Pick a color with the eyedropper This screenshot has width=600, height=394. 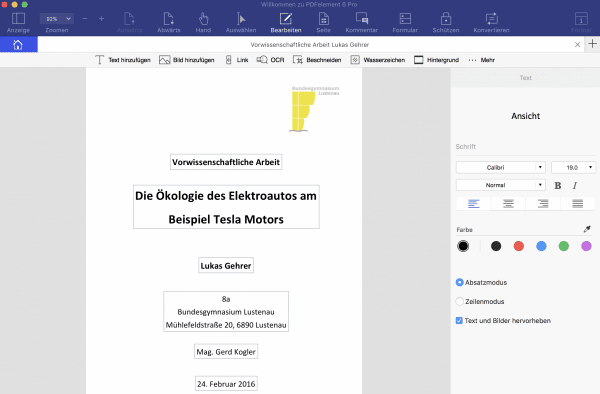coord(587,229)
